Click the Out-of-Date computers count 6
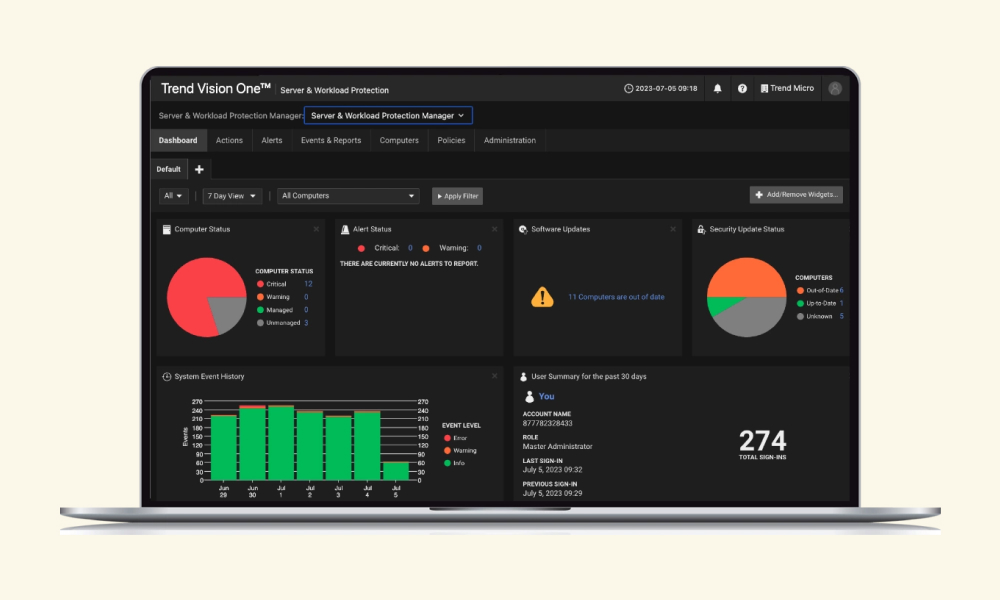The width and height of the screenshot is (1000, 600). [841, 290]
